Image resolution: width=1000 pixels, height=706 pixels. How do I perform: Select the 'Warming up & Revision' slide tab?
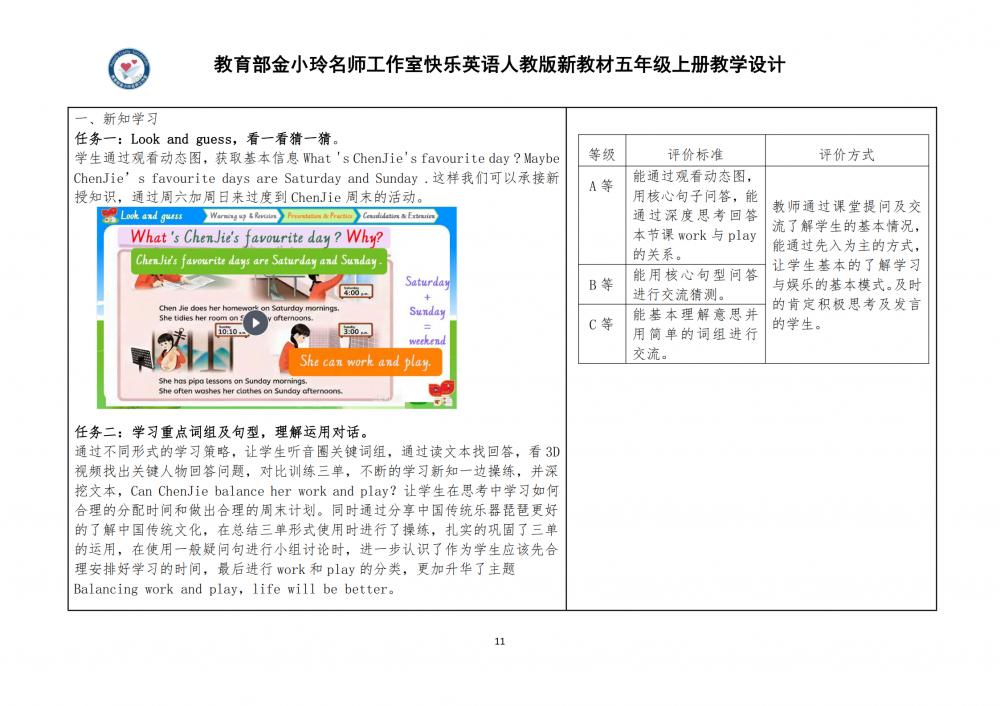(243, 216)
